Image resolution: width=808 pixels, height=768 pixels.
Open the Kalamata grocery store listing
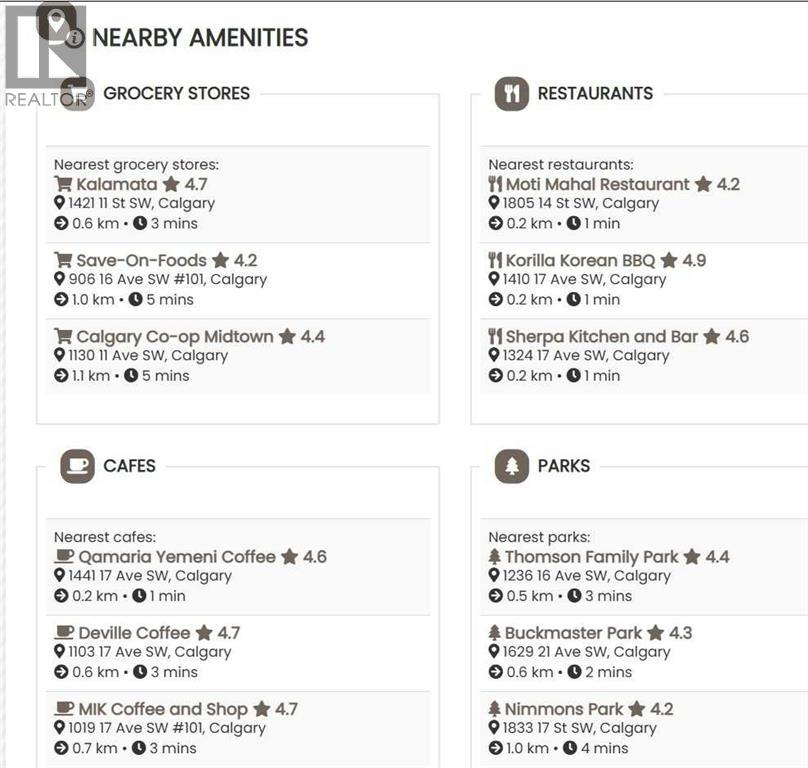[x=117, y=184]
